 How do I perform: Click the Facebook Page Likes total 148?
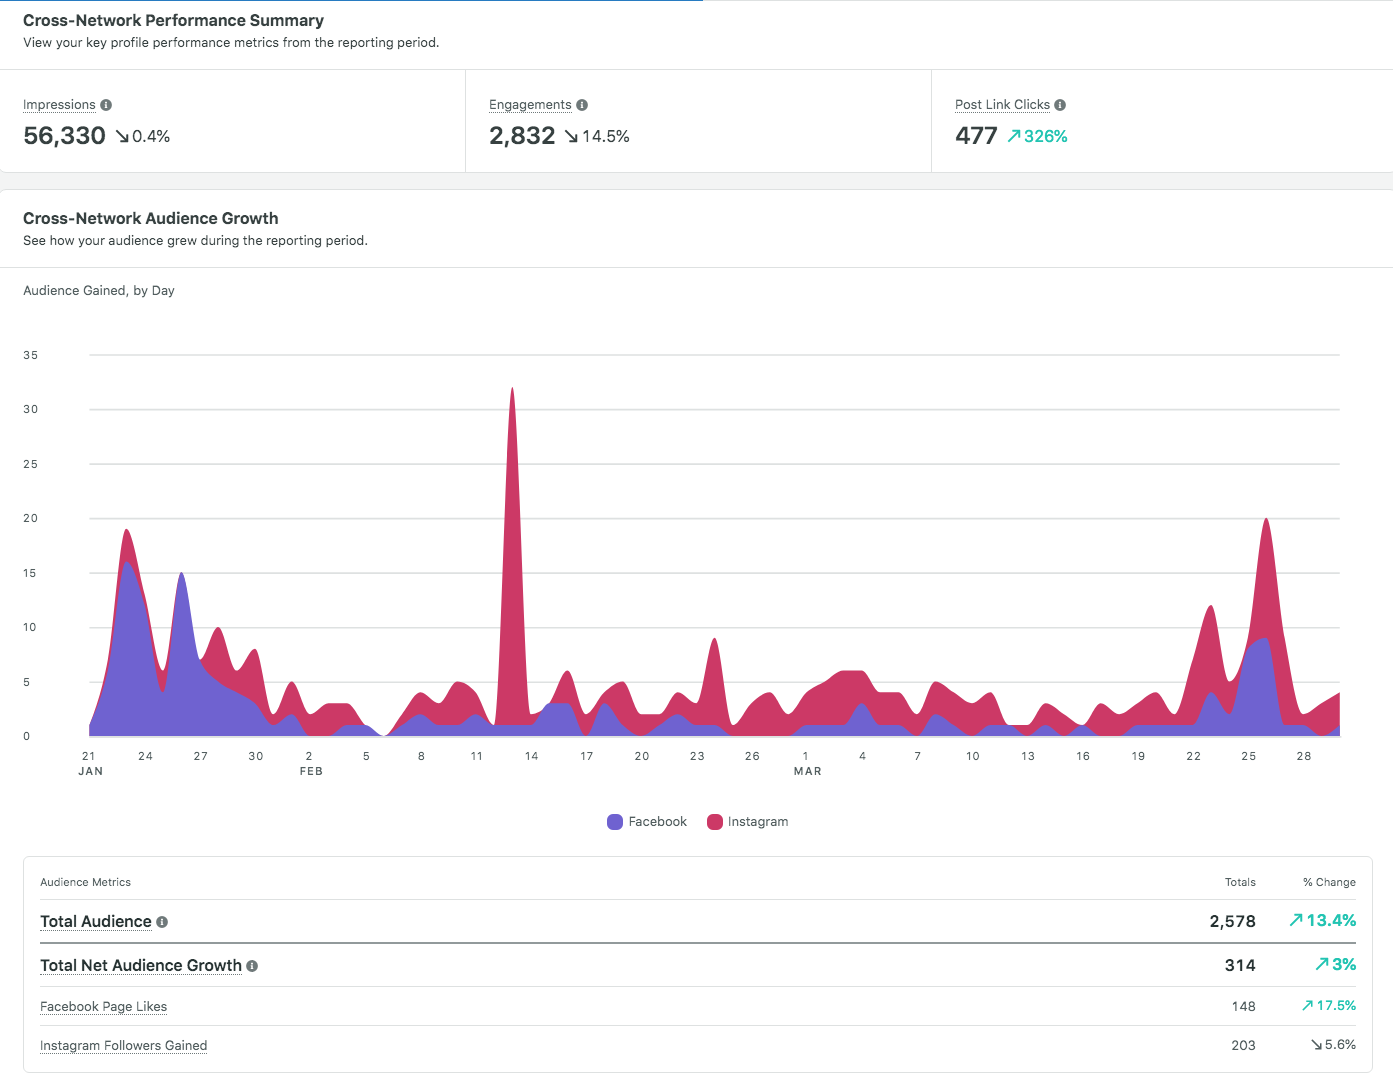[1243, 1007]
